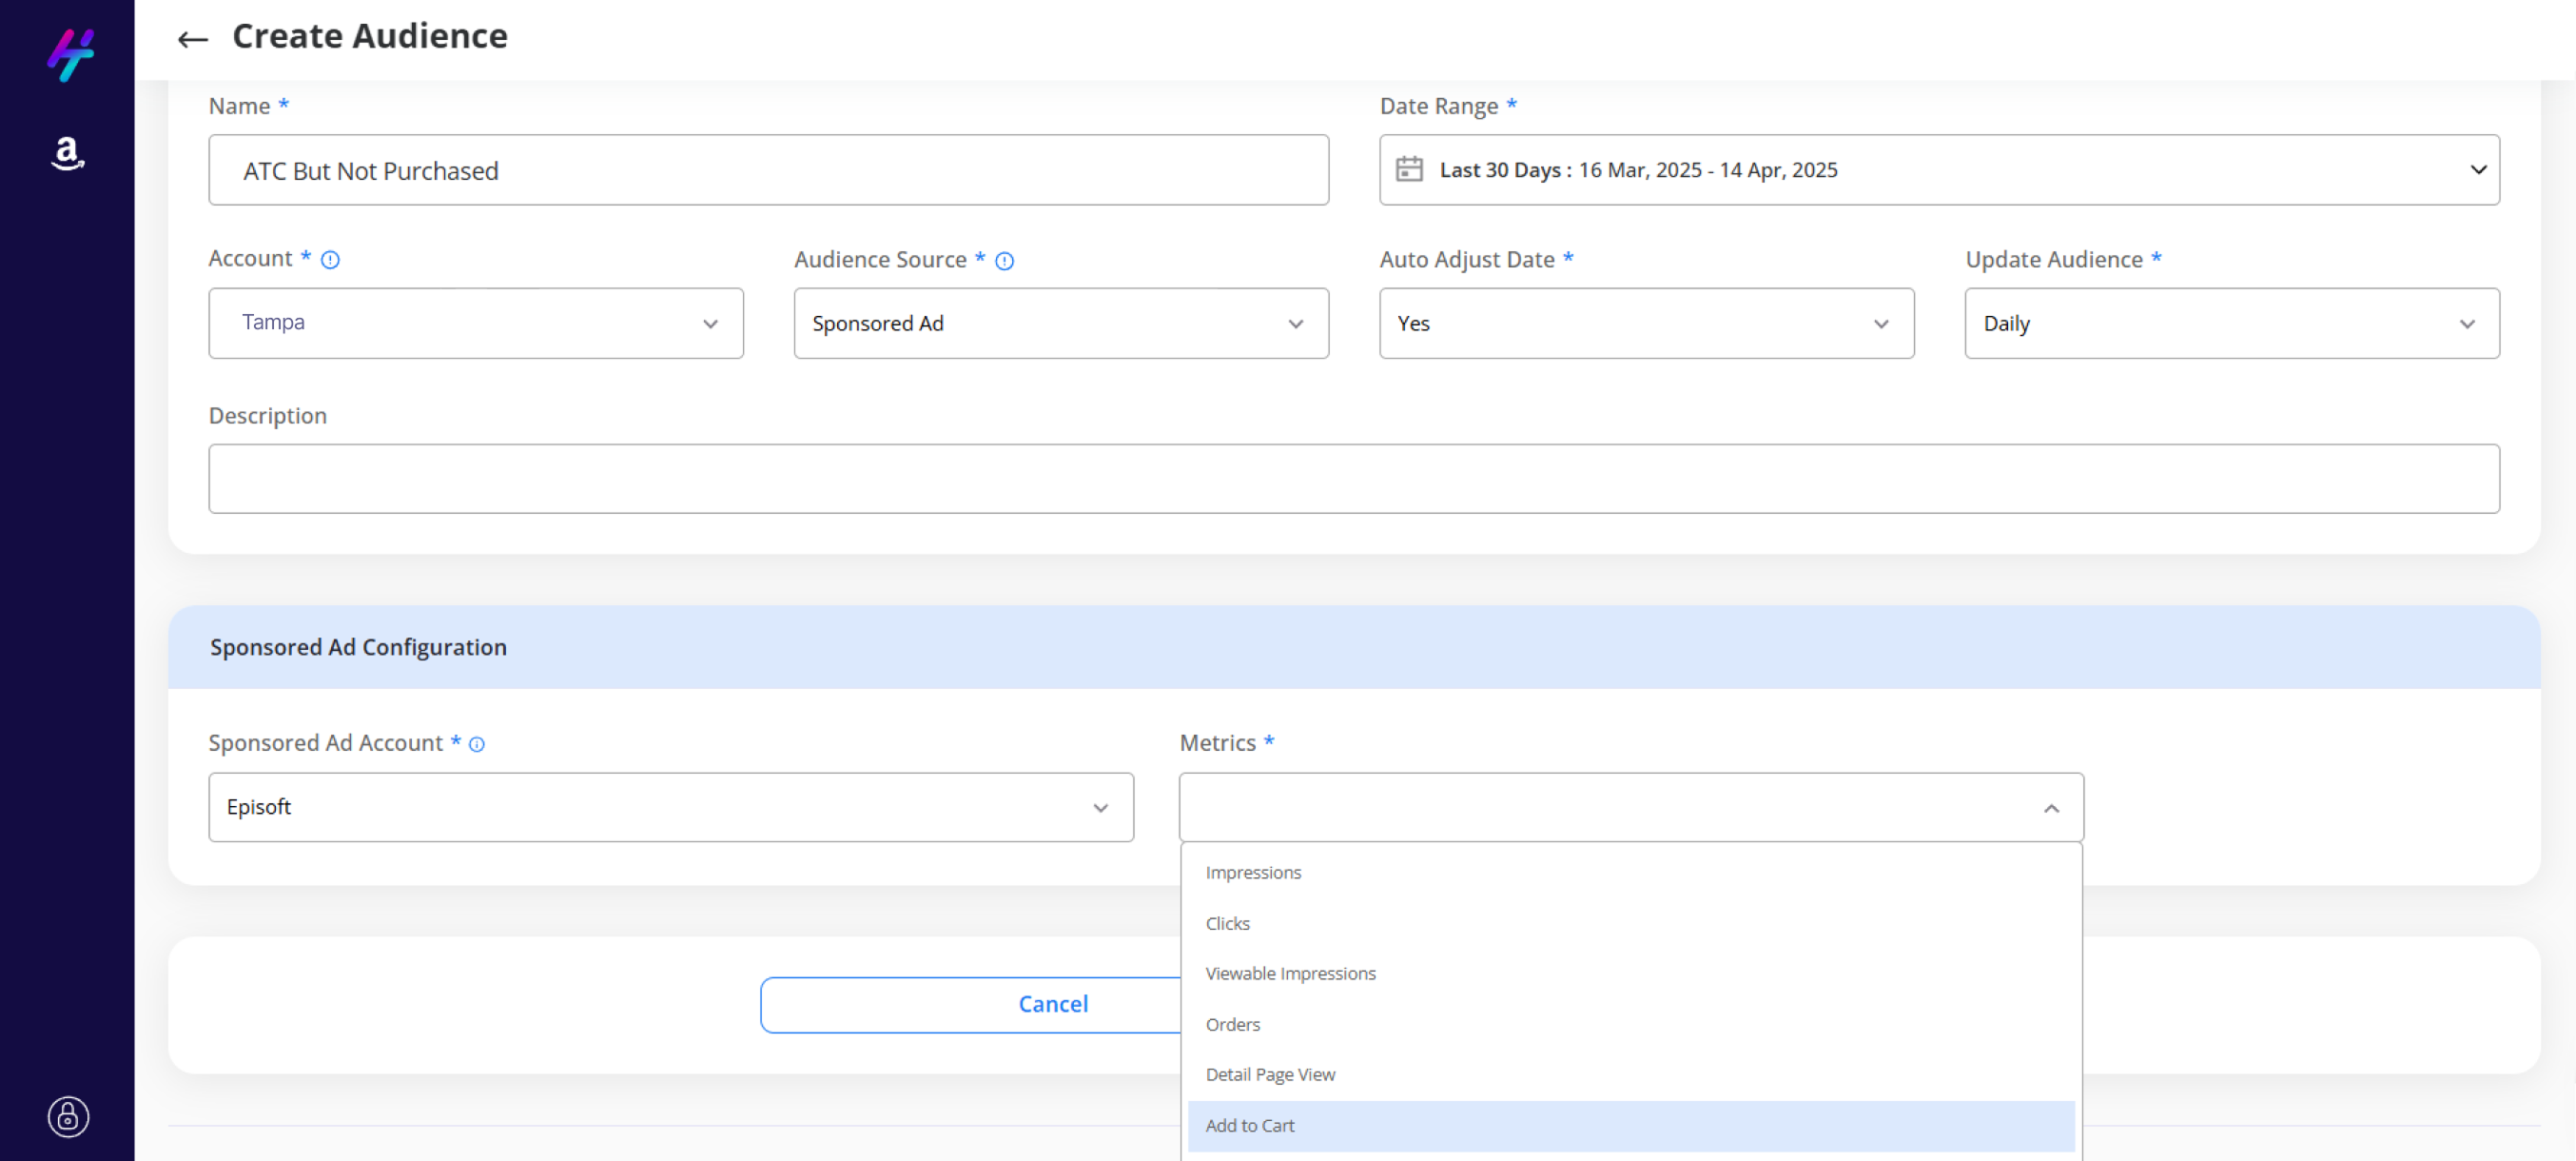Select Impressions from Metrics list
The width and height of the screenshot is (2576, 1161).
pos(1252,872)
